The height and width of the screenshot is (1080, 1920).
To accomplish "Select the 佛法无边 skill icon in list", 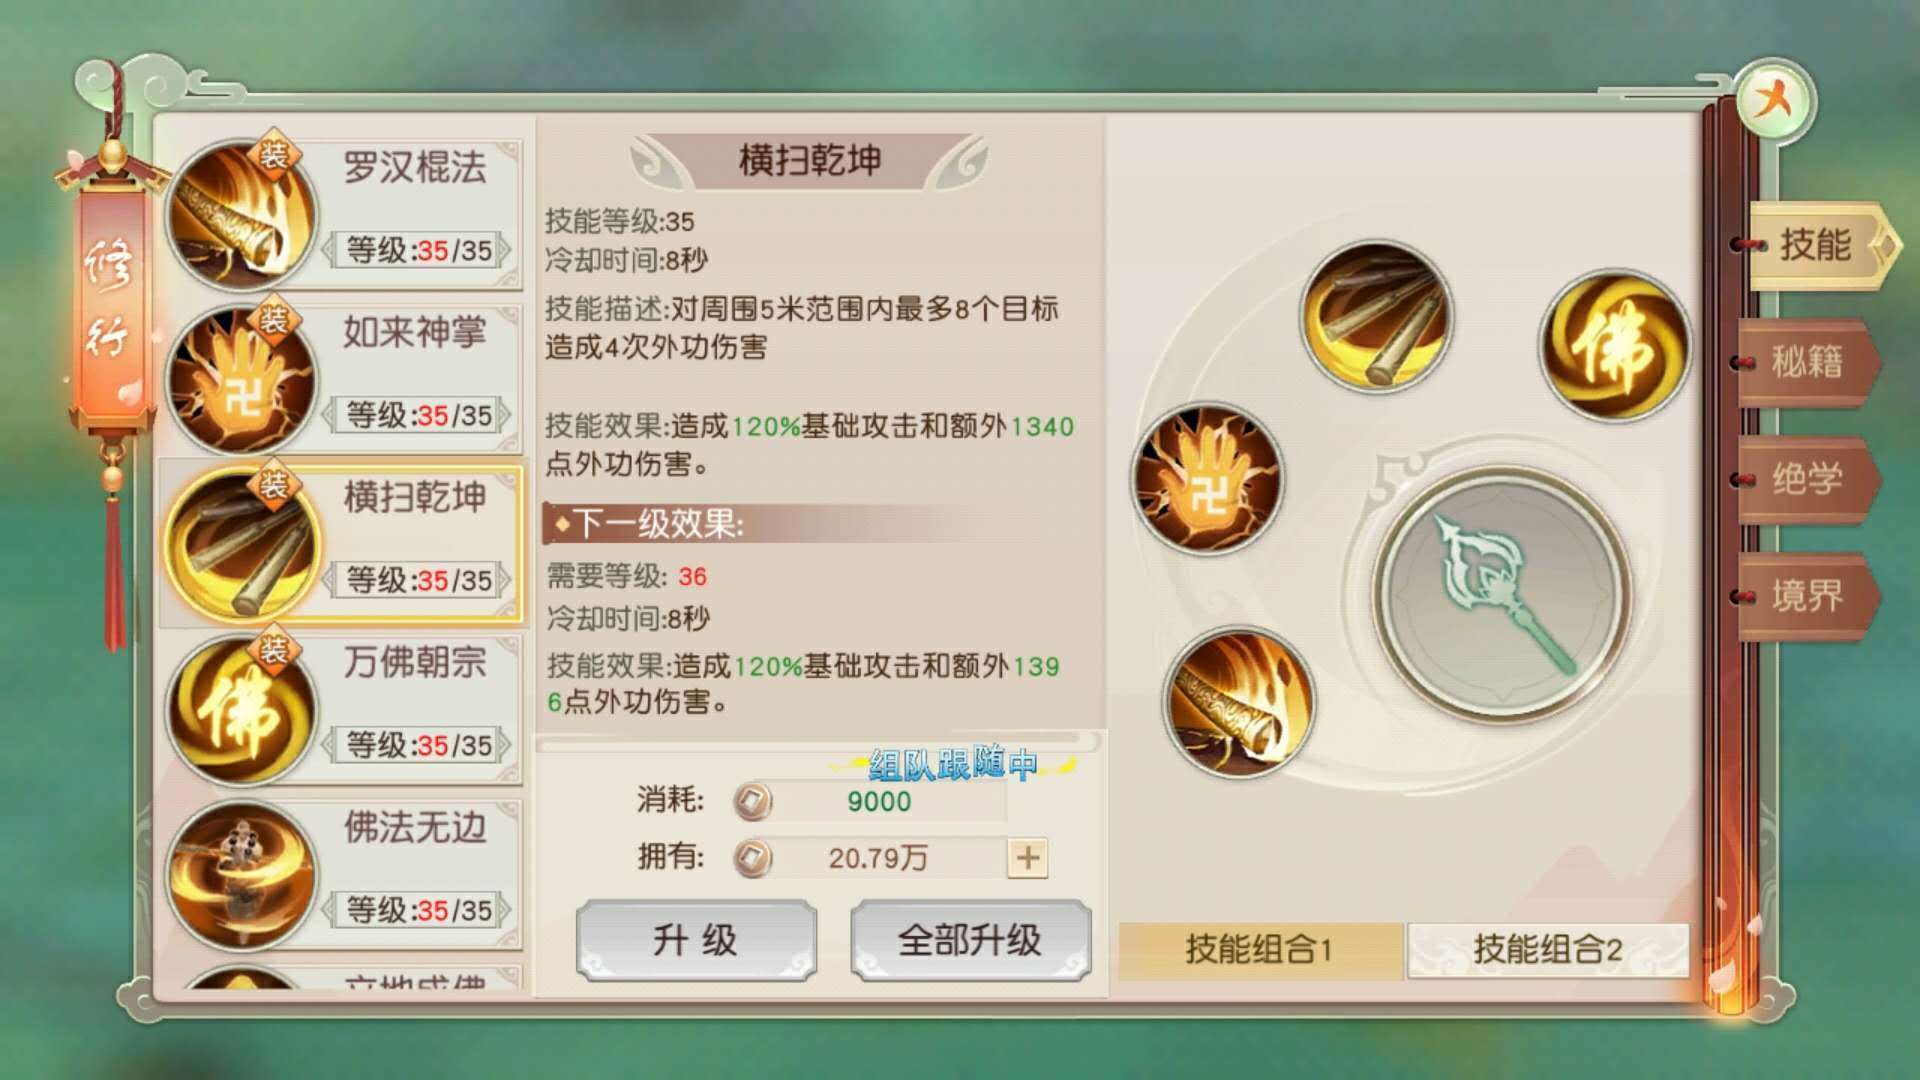I will [x=241, y=875].
